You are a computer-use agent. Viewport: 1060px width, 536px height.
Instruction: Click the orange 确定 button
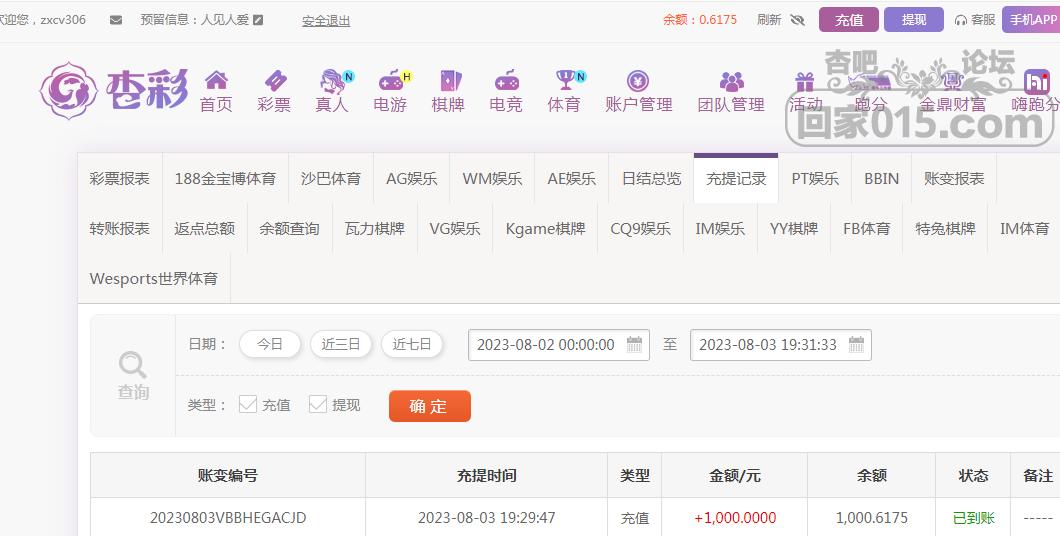[430, 406]
